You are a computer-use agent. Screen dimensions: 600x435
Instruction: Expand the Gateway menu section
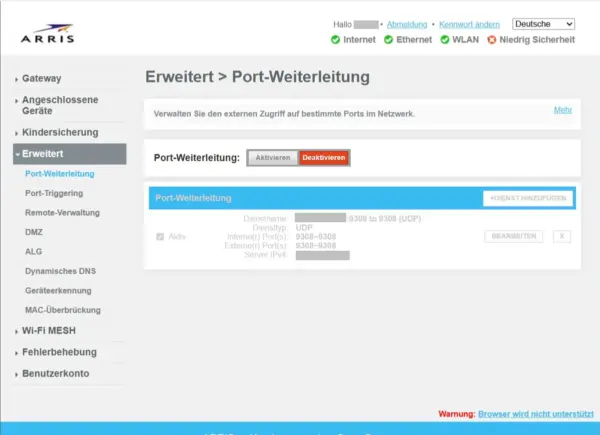click(41, 78)
